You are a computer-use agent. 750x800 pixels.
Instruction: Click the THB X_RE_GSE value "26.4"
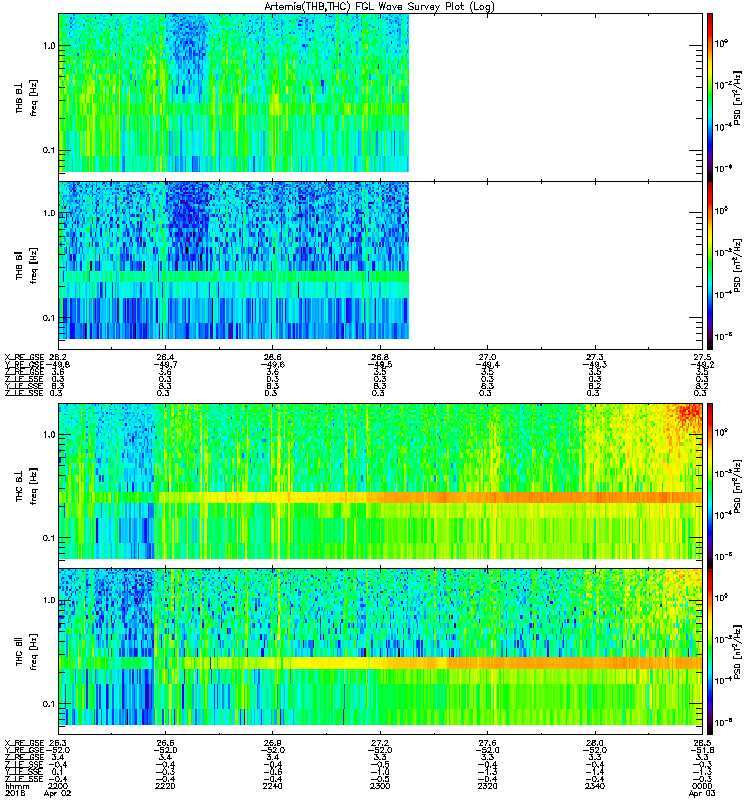pyautogui.click(x=165, y=357)
